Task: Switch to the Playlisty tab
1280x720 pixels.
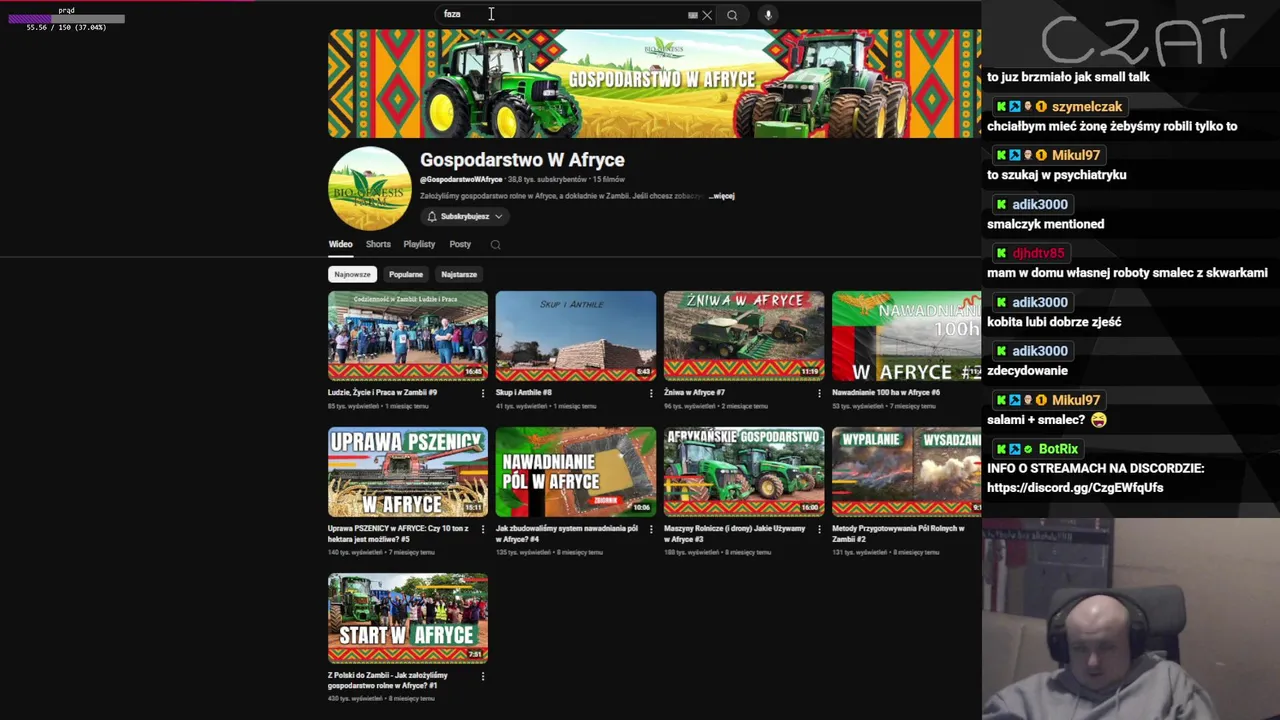Action: click(x=419, y=244)
